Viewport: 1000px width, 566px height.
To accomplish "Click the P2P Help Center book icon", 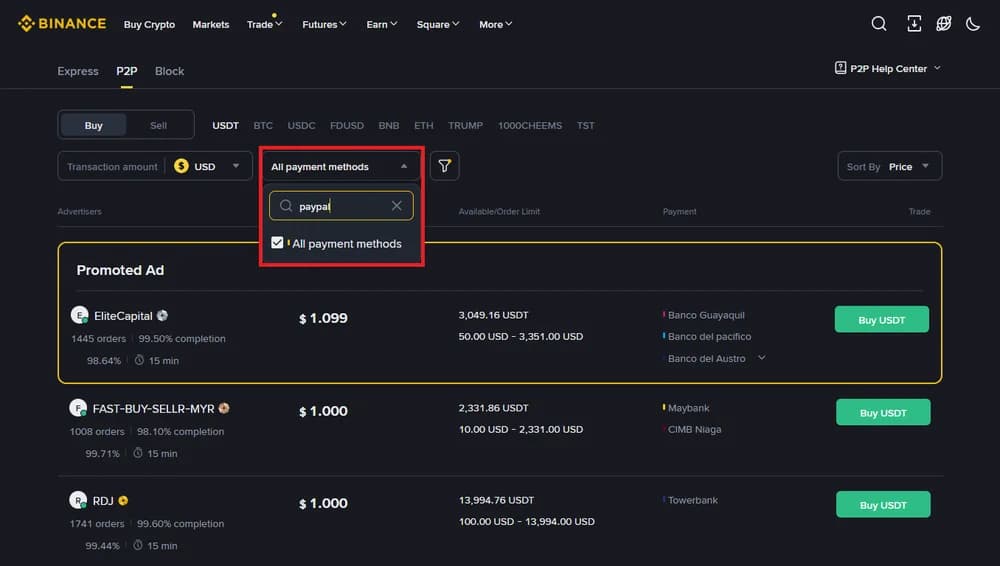I will coord(840,68).
